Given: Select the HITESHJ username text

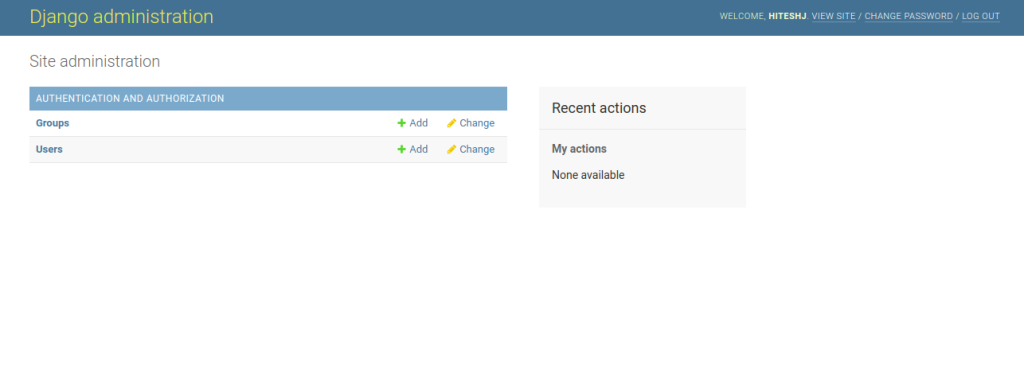Looking at the screenshot, I should coord(788,16).
